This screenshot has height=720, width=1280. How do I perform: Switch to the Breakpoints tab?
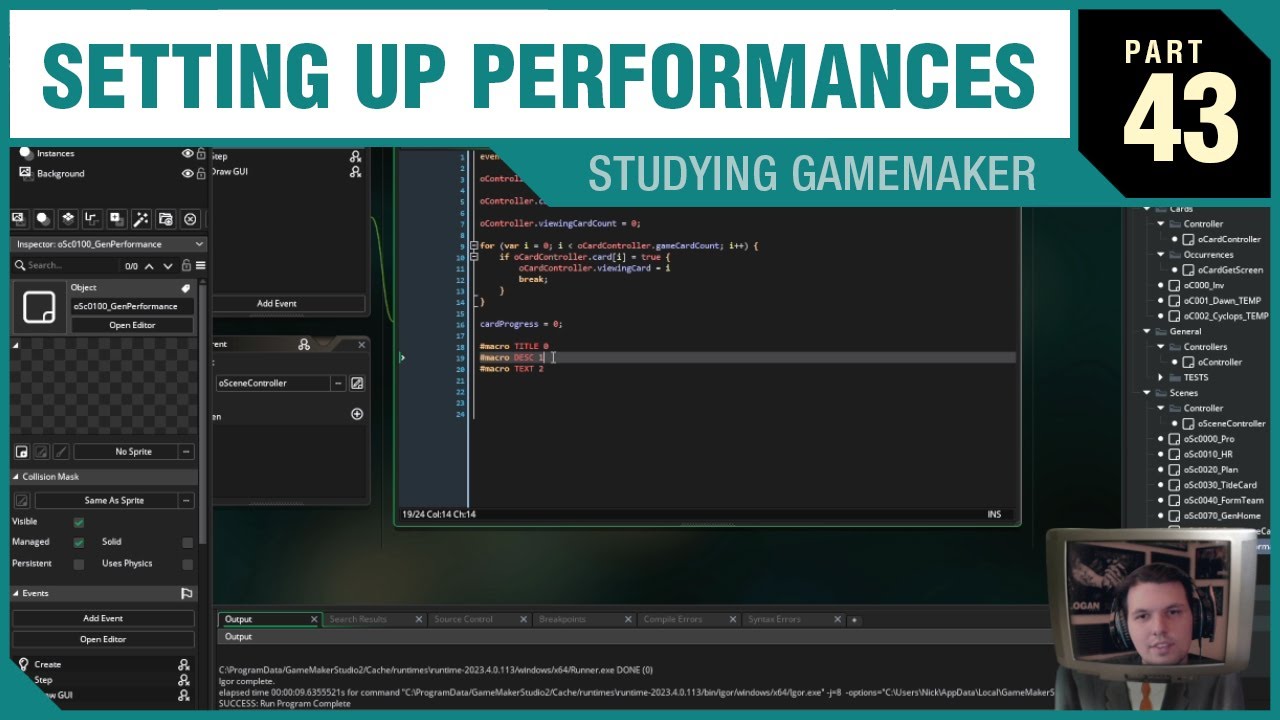[562, 619]
